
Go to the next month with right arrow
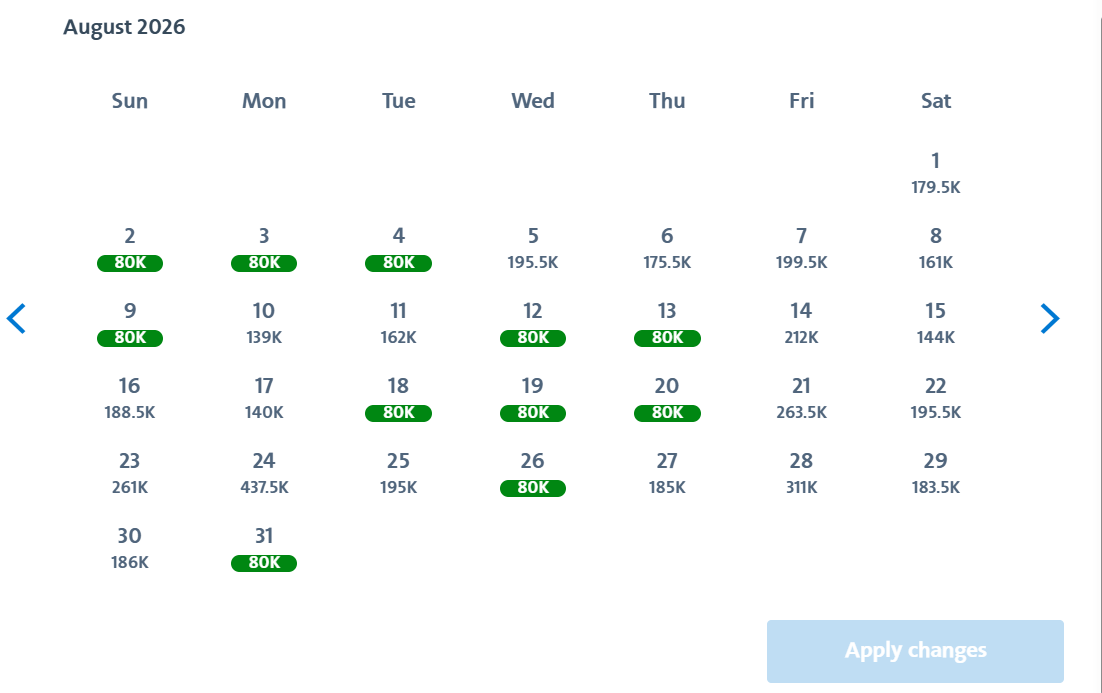click(1049, 319)
